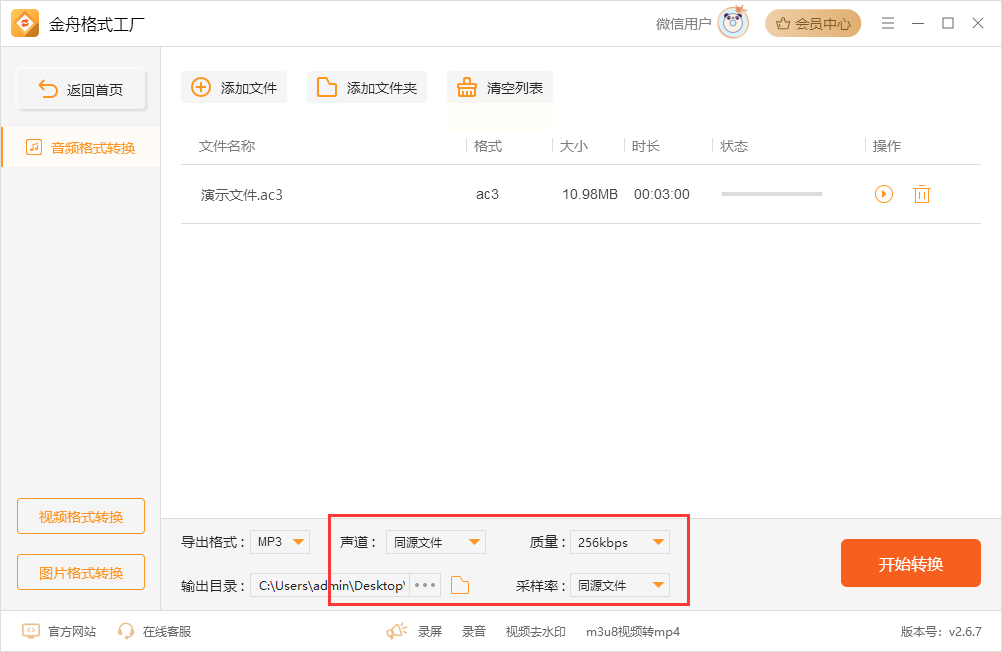The height and width of the screenshot is (652, 1002).
Task: Switch to 视频格式转换 mode
Action: (81, 516)
